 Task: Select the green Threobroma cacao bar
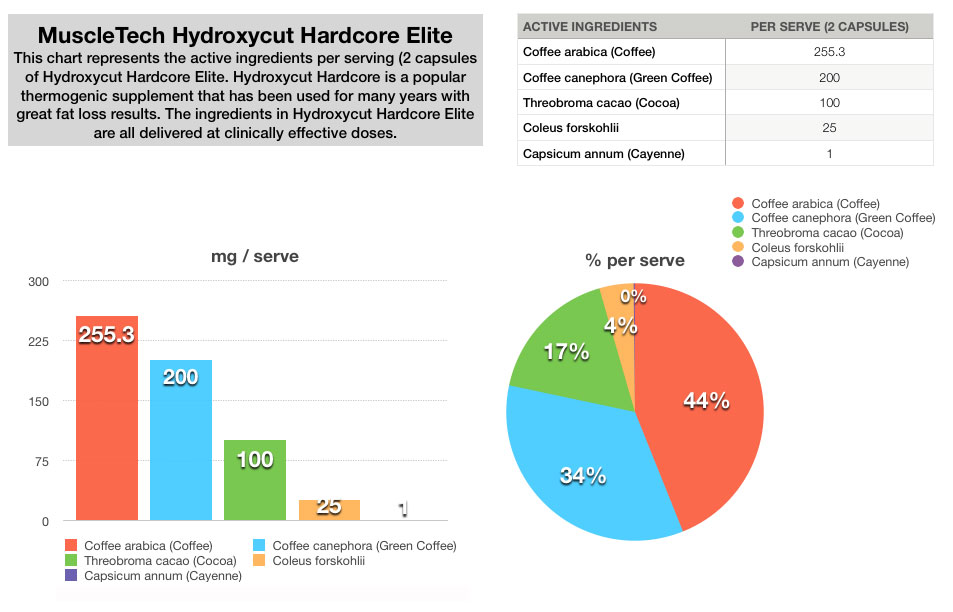(x=255, y=480)
